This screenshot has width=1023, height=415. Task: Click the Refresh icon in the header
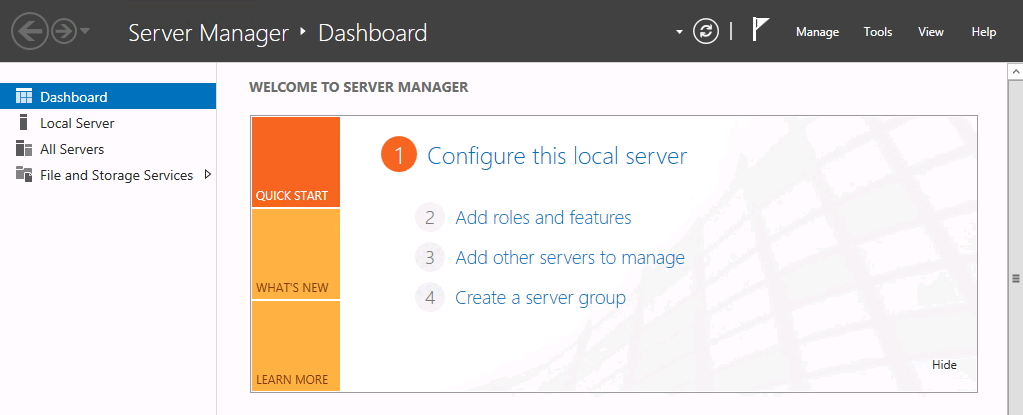click(x=706, y=31)
